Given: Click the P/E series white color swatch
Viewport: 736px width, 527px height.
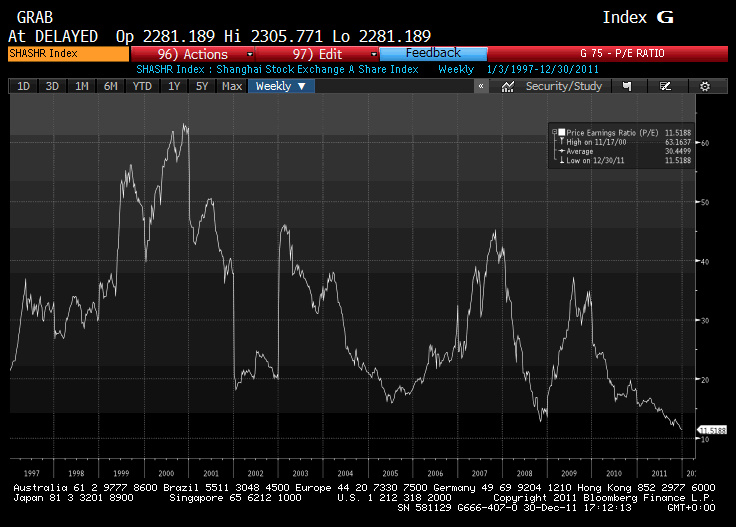Looking at the screenshot, I should (x=561, y=132).
